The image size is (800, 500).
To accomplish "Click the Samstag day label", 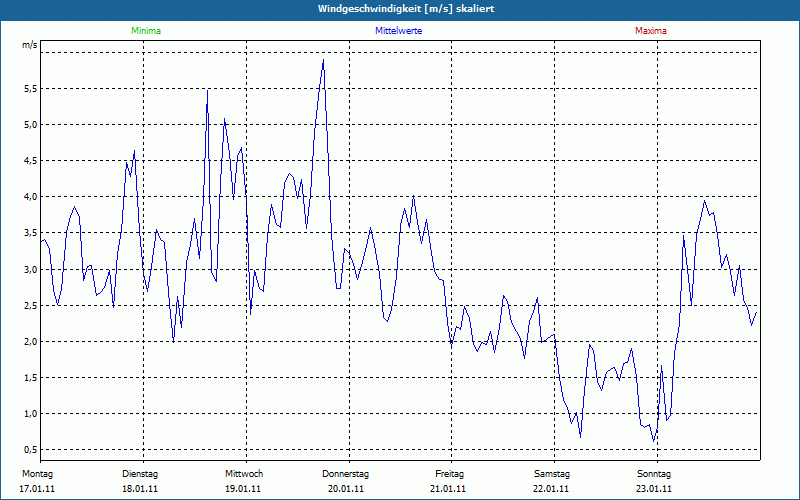I will 552,474.
